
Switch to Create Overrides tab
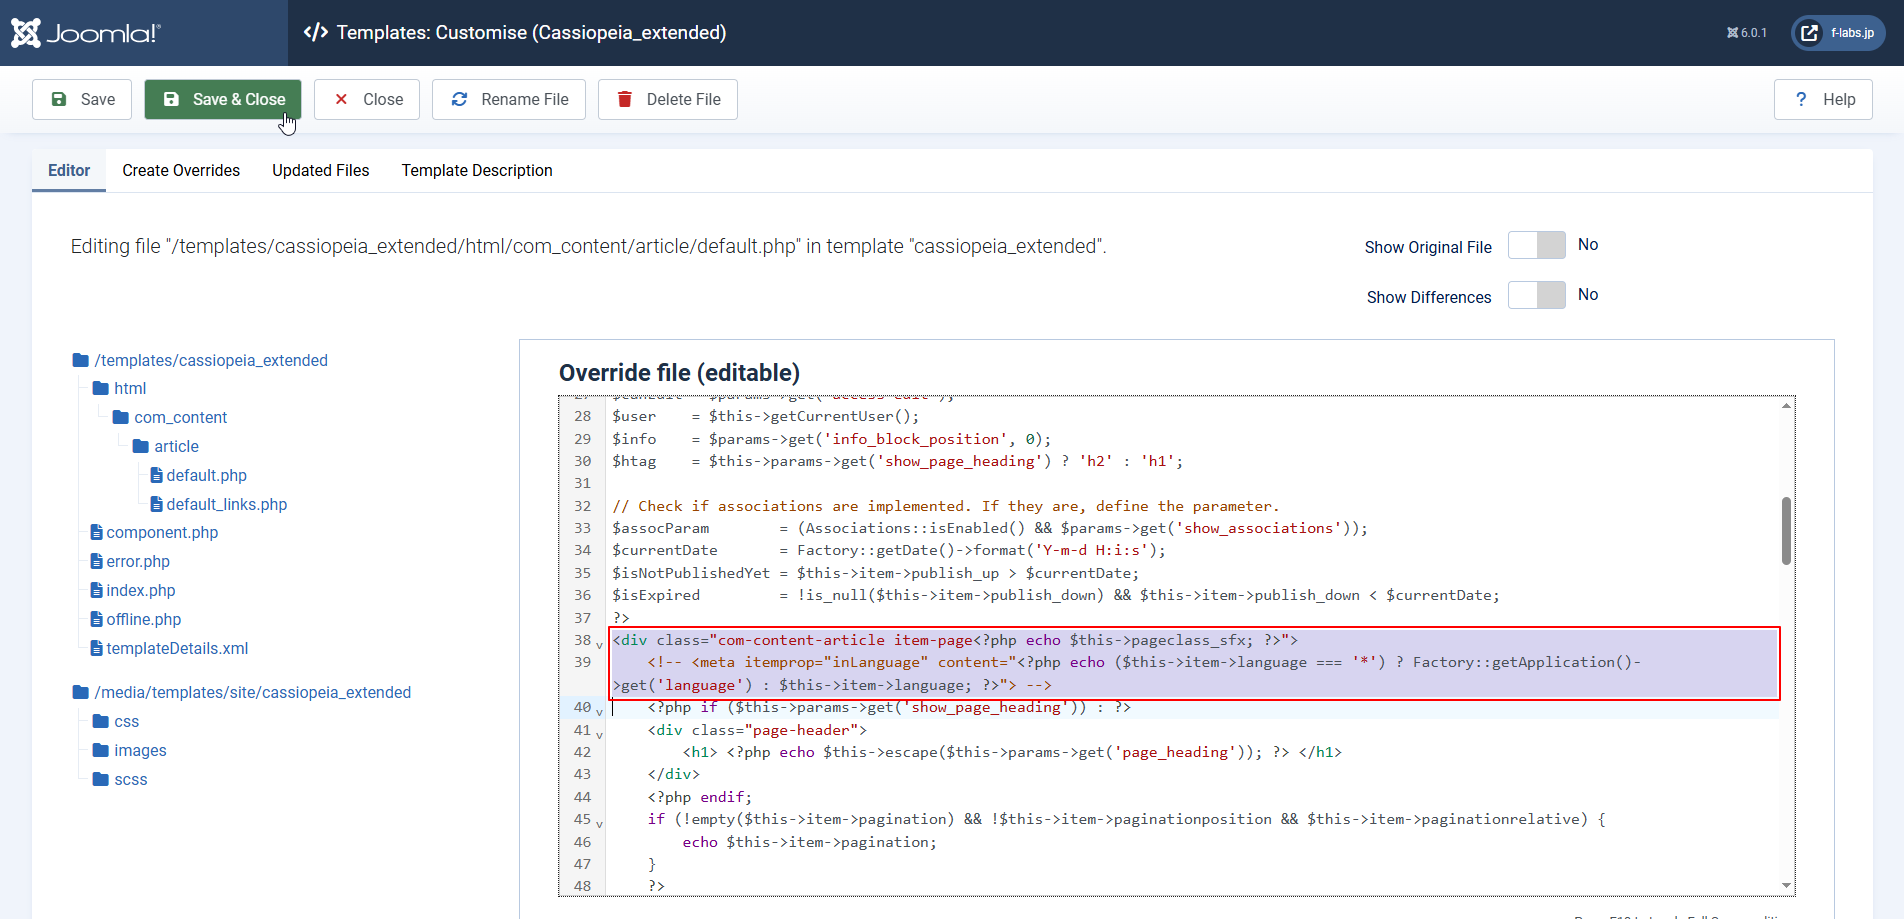click(x=181, y=170)
